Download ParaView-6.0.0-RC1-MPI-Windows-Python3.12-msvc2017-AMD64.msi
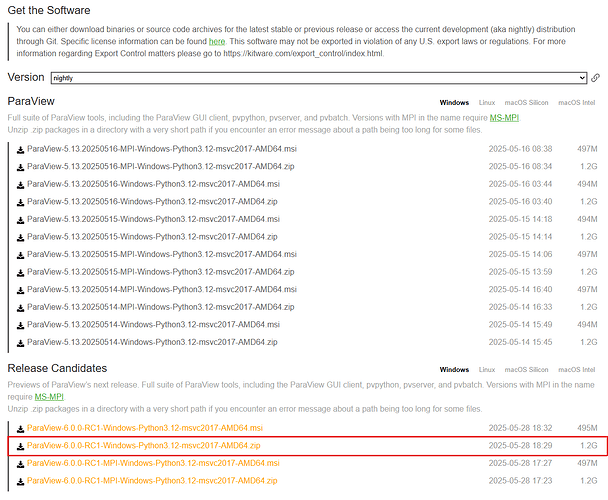This screenshot has width=608, height=500. (x=153, y=463)
